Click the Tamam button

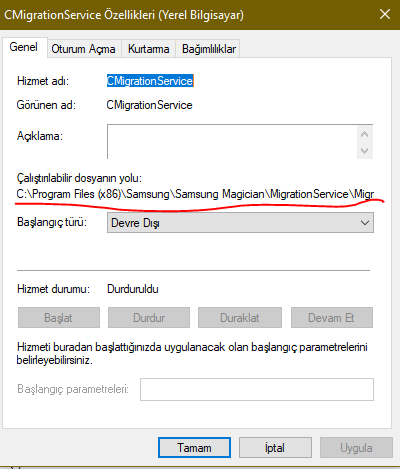pos(194,448)
